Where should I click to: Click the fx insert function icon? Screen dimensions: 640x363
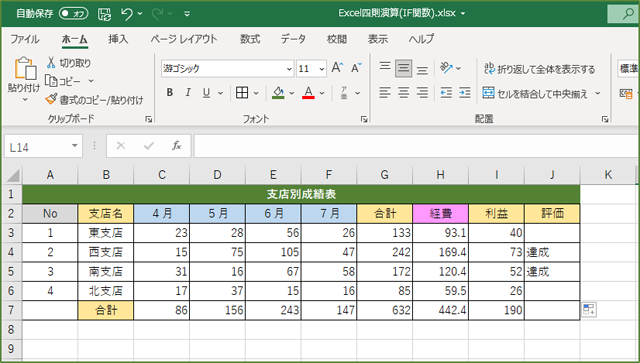176,146
